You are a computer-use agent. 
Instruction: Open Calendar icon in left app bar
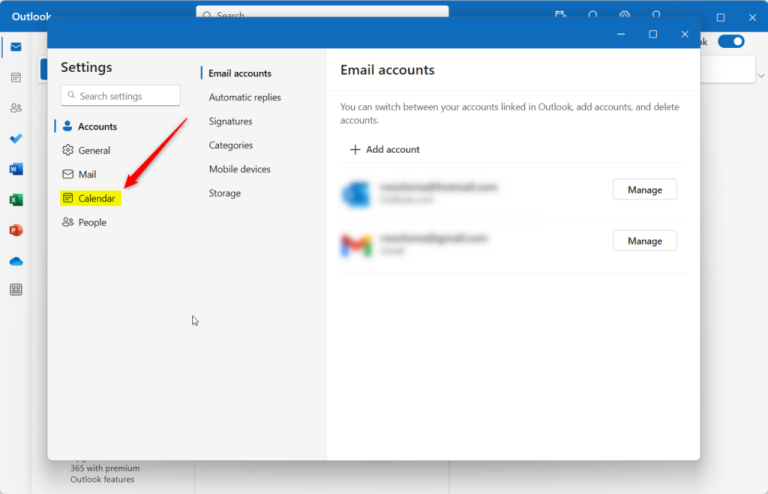16,77
